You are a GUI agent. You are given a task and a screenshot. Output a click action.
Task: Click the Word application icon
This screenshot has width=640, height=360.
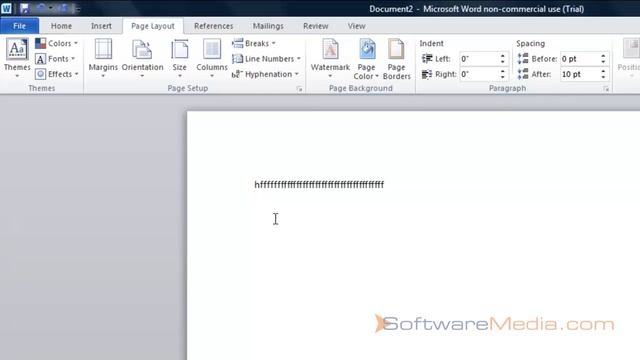tap(7, 9)
